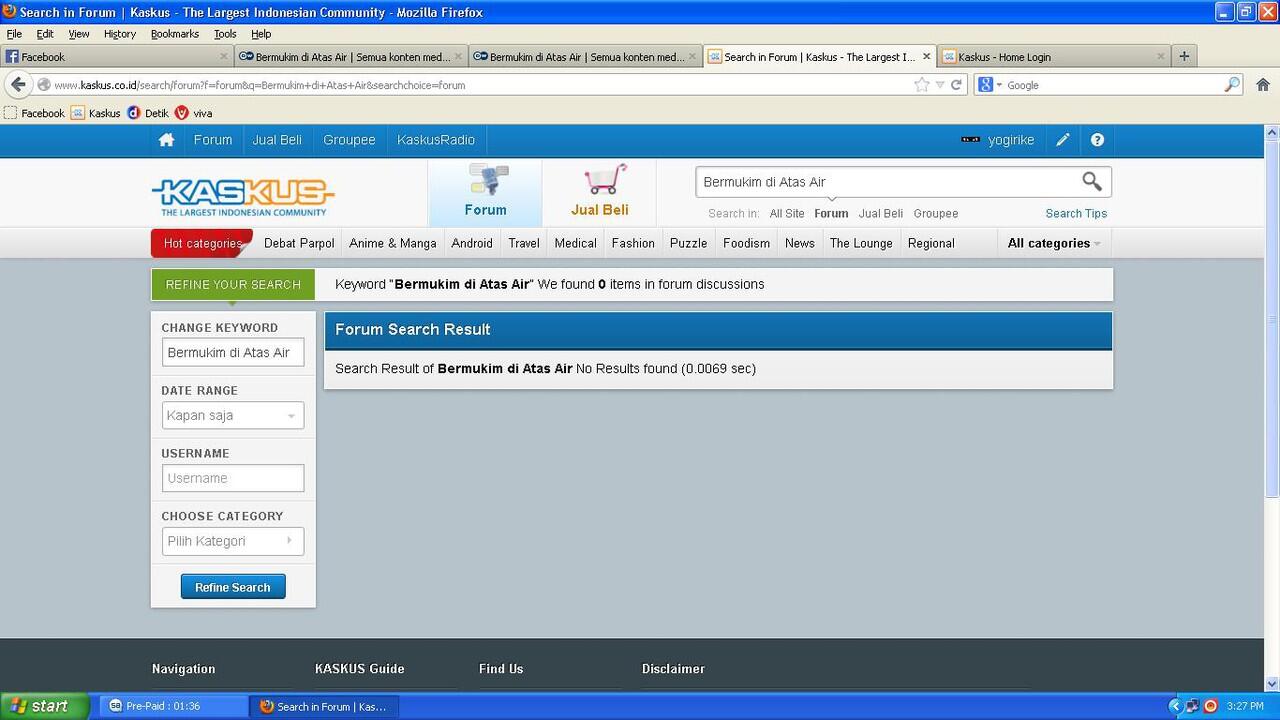Reload the page with the refresh icon
The image size is (1280, 720).
tap(956, 85)
